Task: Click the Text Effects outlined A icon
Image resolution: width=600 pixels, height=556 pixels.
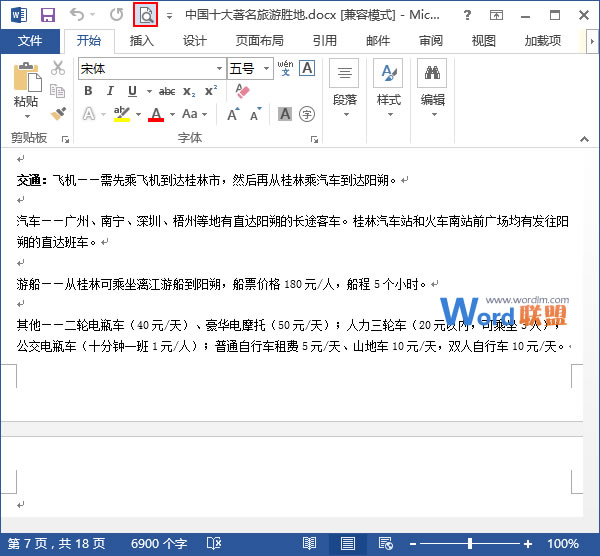Action: (89, 114)
